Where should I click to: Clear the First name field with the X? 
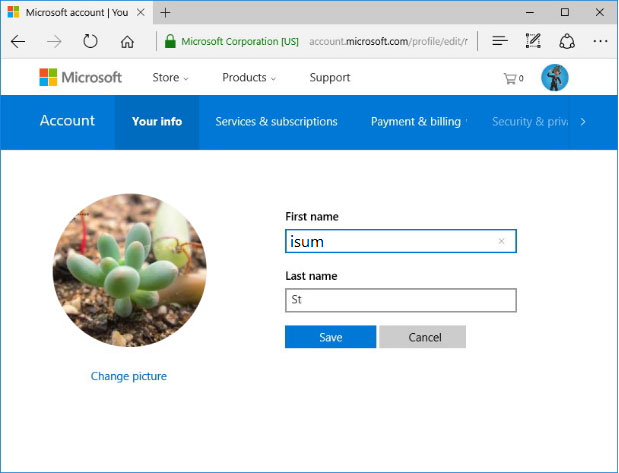coord(501,241)
